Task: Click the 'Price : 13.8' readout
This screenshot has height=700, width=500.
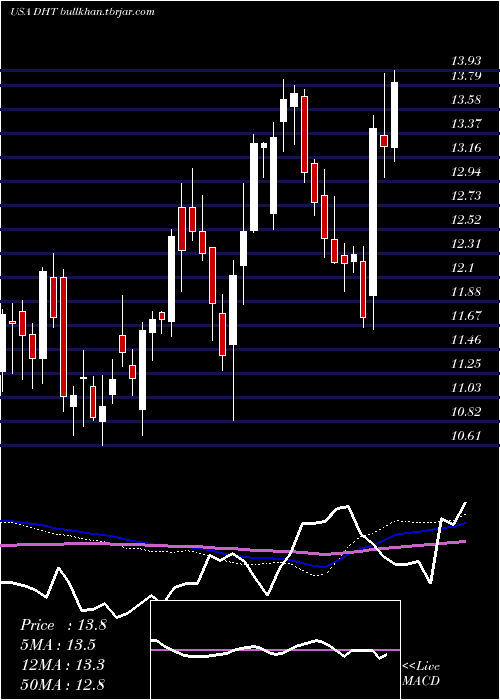Action: [x=63, y=625]
